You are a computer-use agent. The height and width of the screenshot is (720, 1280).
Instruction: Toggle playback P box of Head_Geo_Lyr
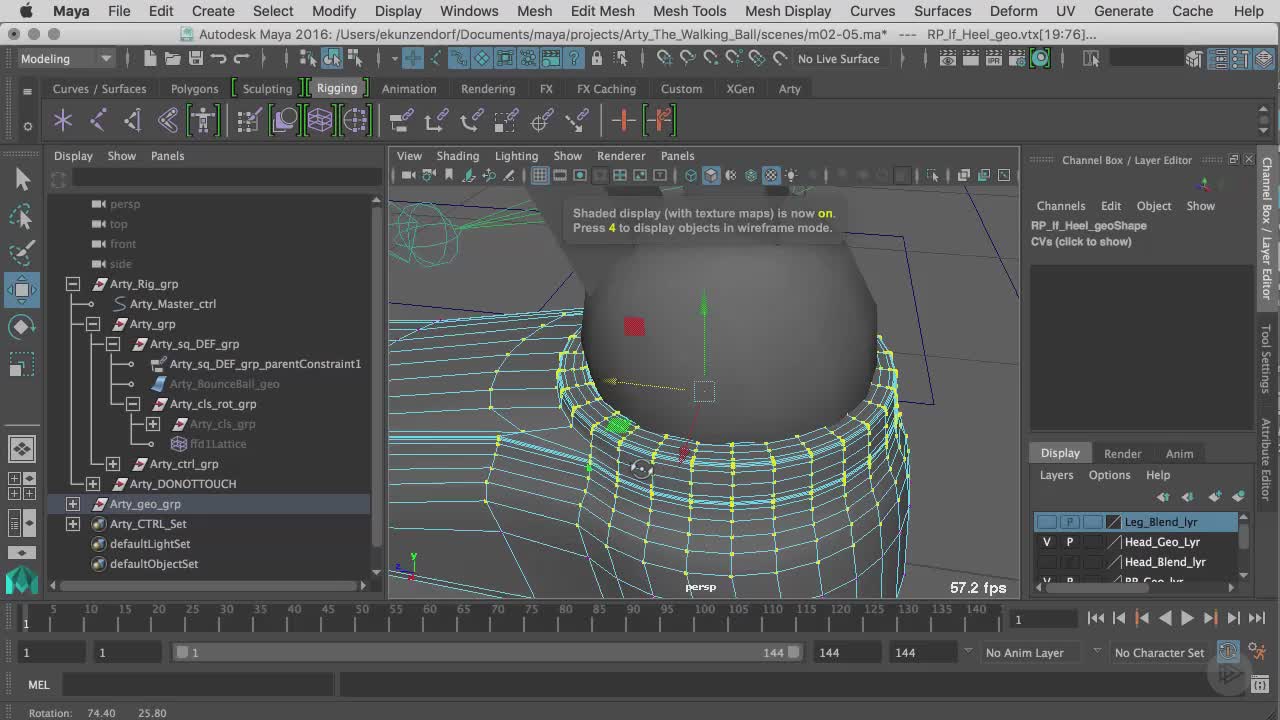[x=1070, y=542]
